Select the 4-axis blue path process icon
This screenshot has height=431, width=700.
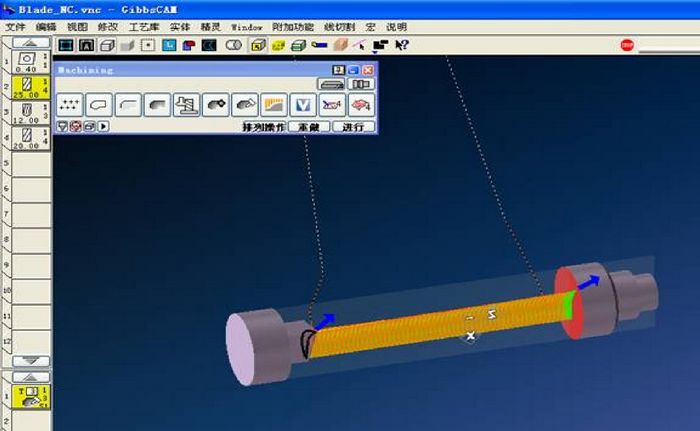click(332, 105)
